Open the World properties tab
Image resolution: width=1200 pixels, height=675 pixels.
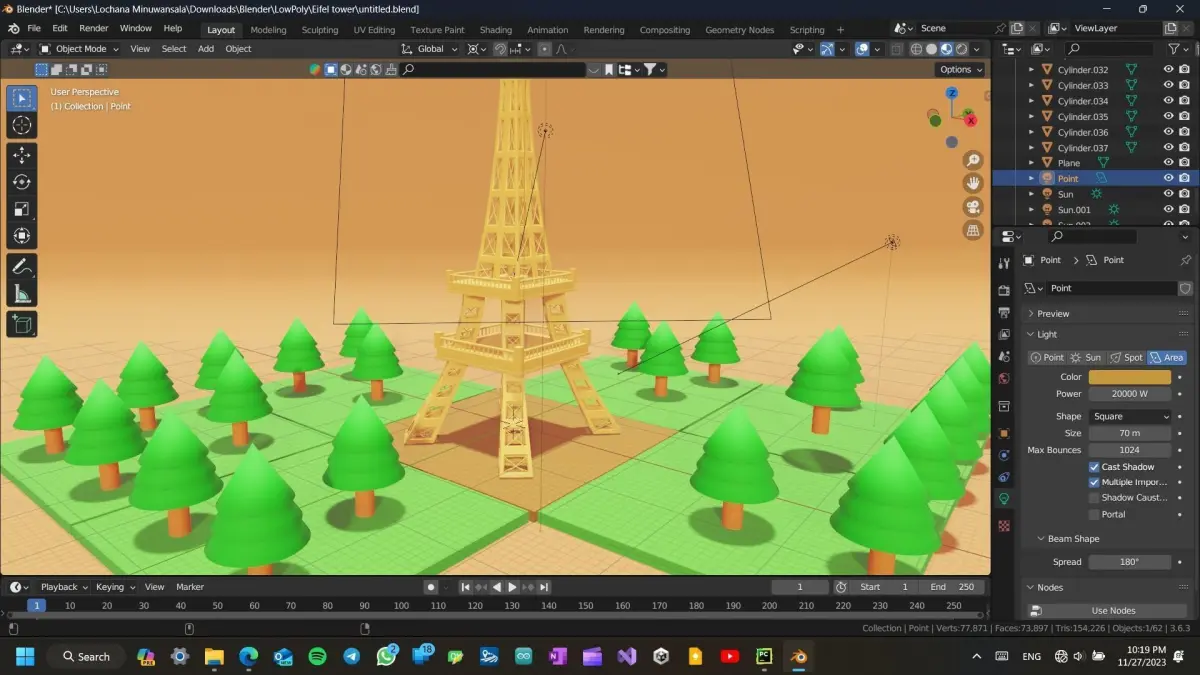pos(1004,379)
